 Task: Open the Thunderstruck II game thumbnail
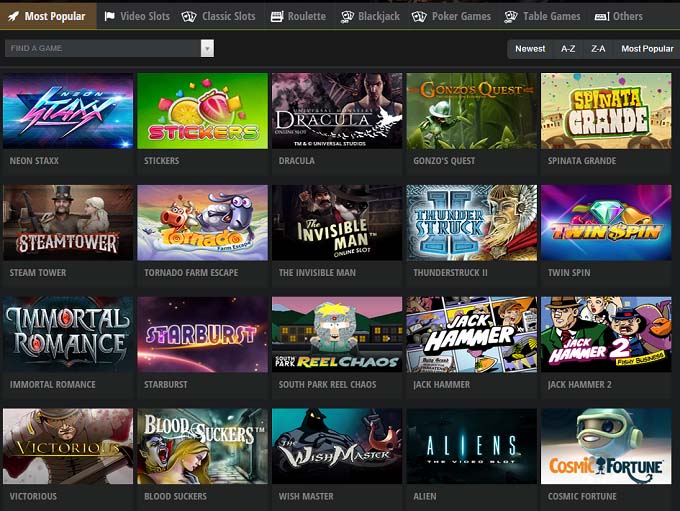[471, 222]
